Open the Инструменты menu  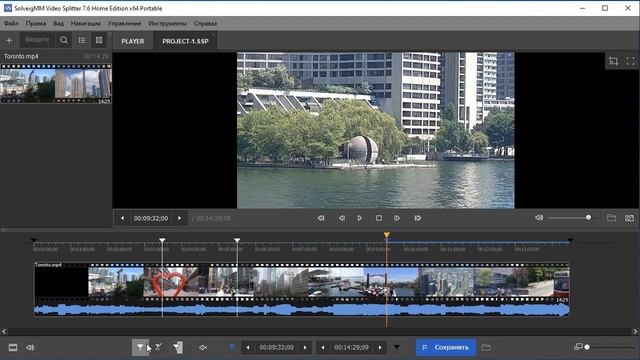[x=167, y=24]
